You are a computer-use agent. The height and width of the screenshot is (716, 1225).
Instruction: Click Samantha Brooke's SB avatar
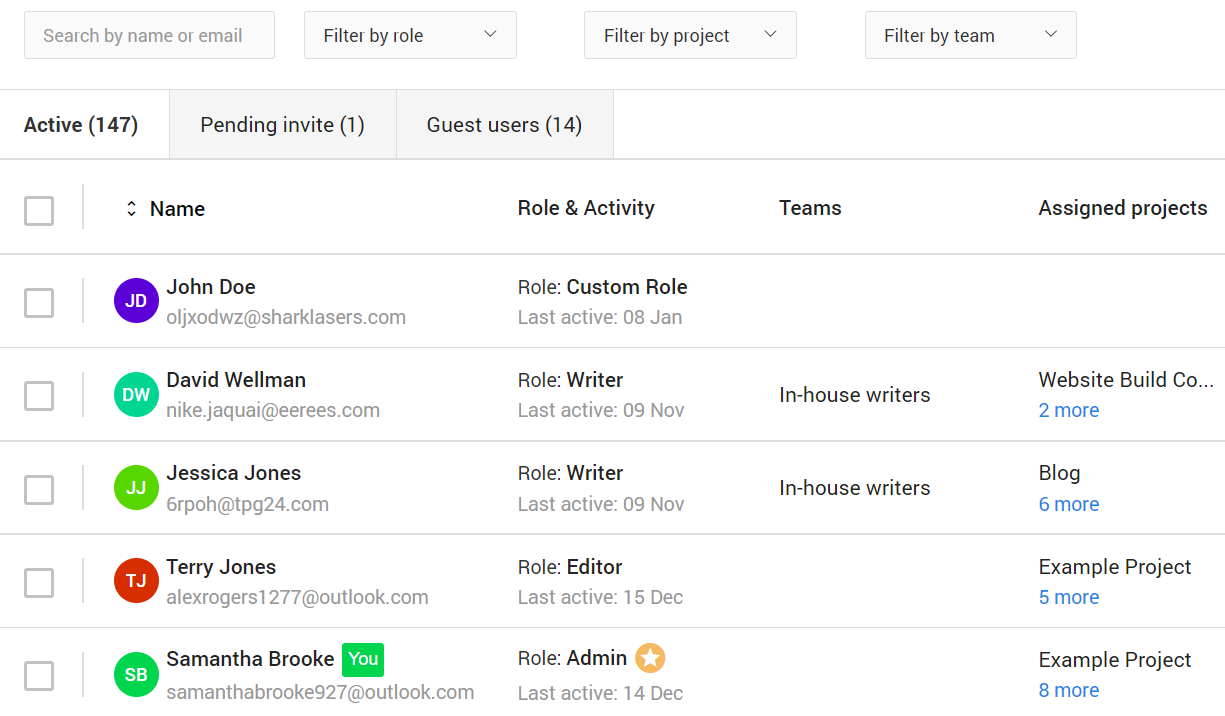tap(136, 674)
